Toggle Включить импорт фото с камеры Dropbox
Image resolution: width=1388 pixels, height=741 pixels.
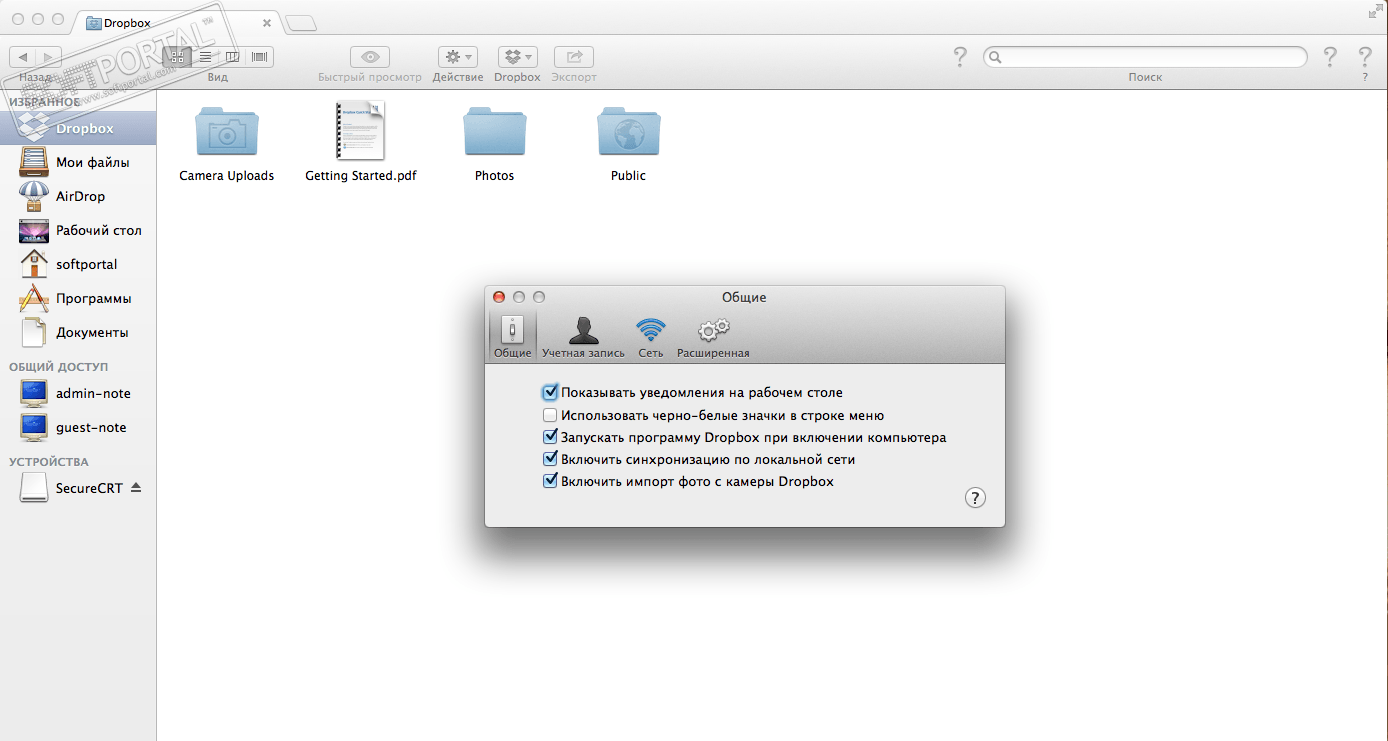[x=550, y=481]
